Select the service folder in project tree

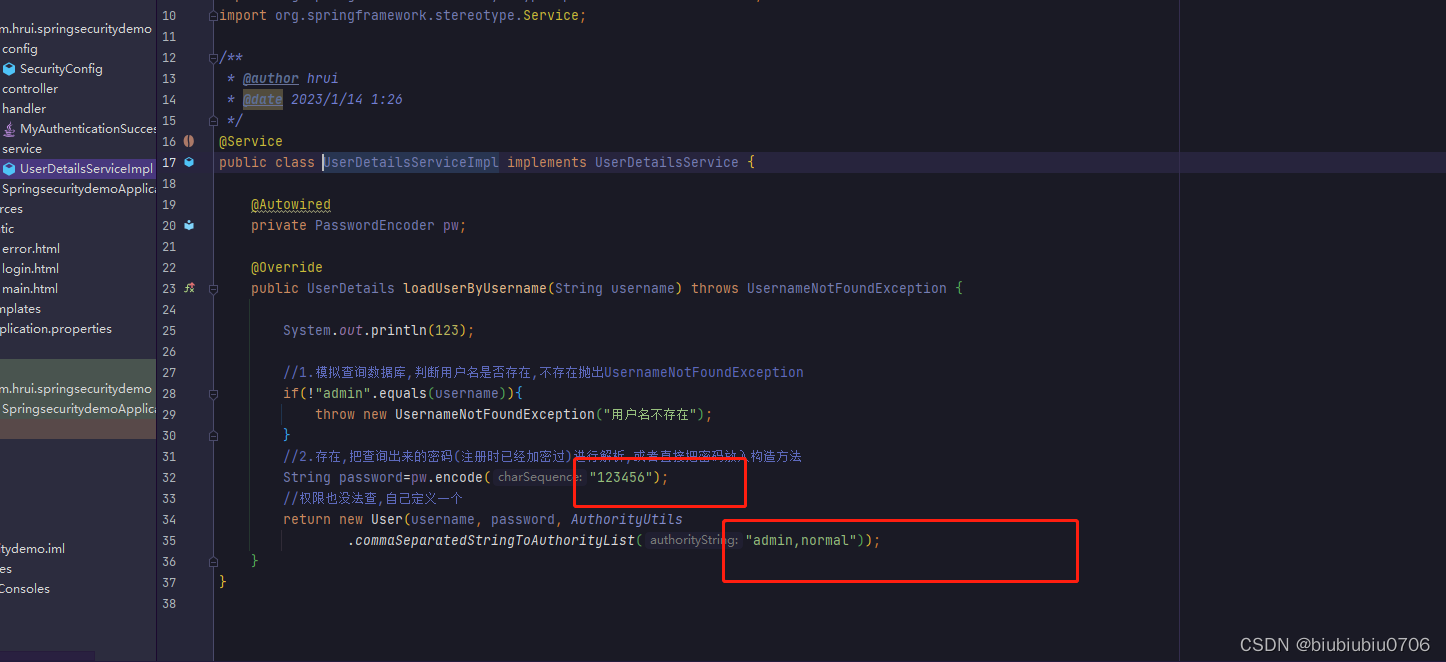click(x=22, y=148)
